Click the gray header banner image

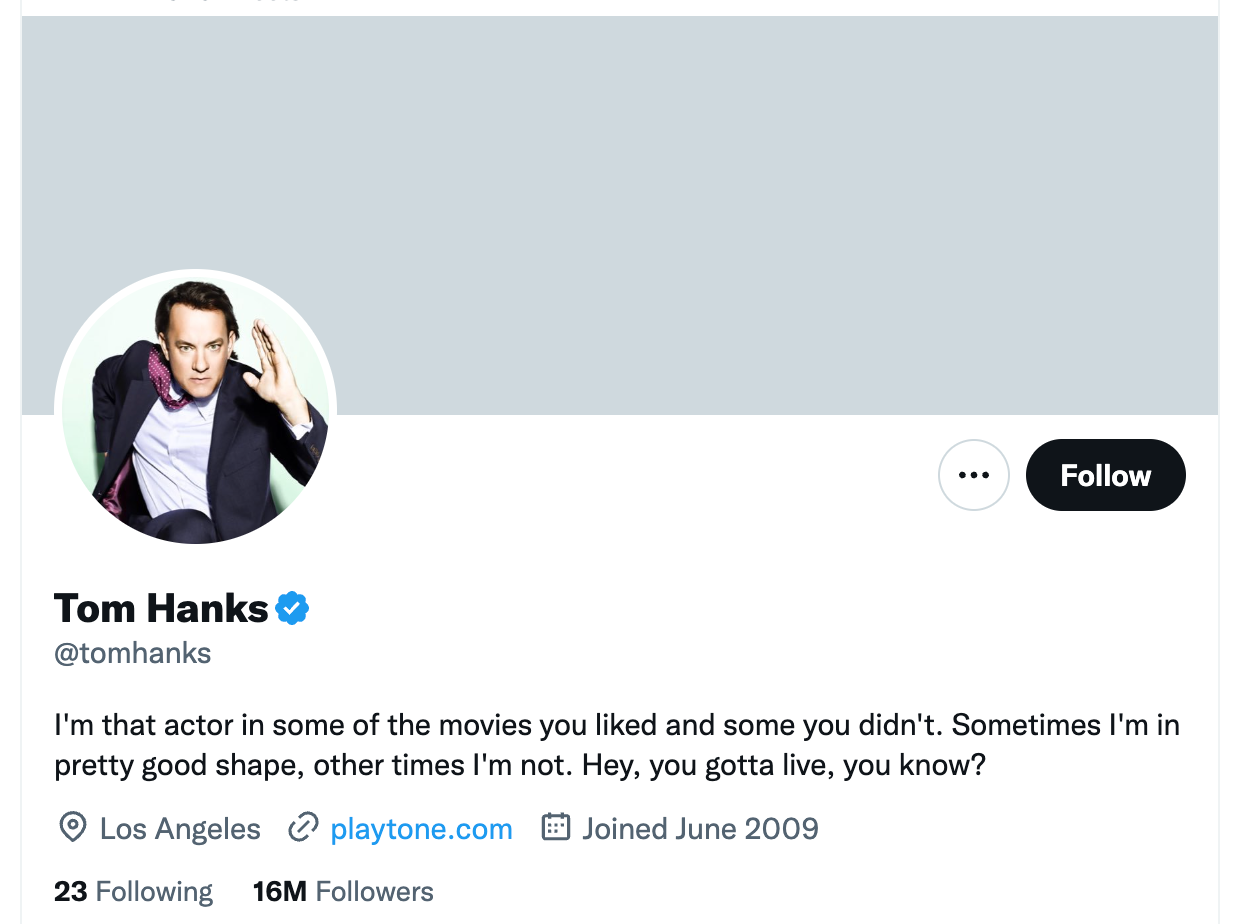pyautogui.click(x=700, y=200)
